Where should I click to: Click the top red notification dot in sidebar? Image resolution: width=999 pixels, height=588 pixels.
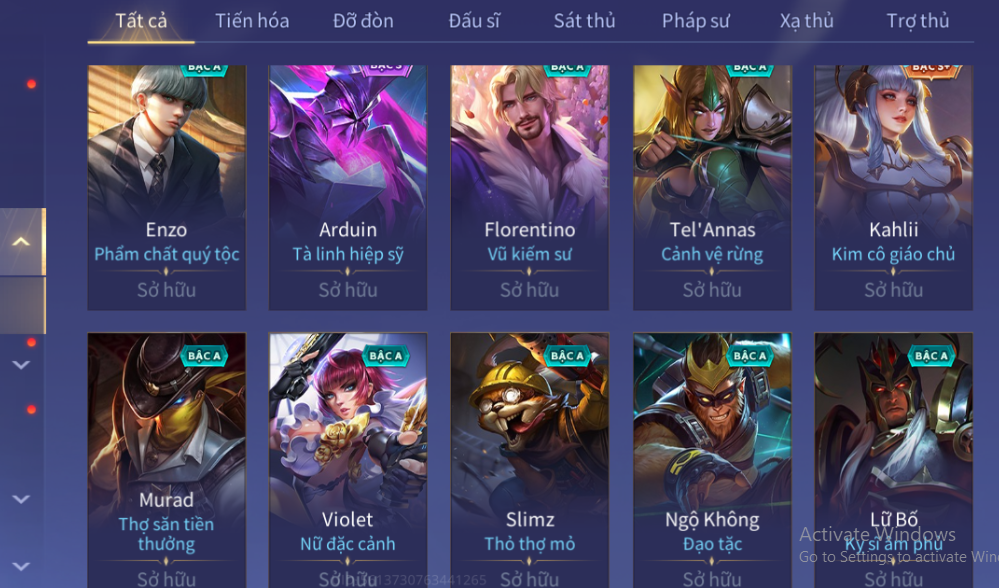tap(31, 84)
